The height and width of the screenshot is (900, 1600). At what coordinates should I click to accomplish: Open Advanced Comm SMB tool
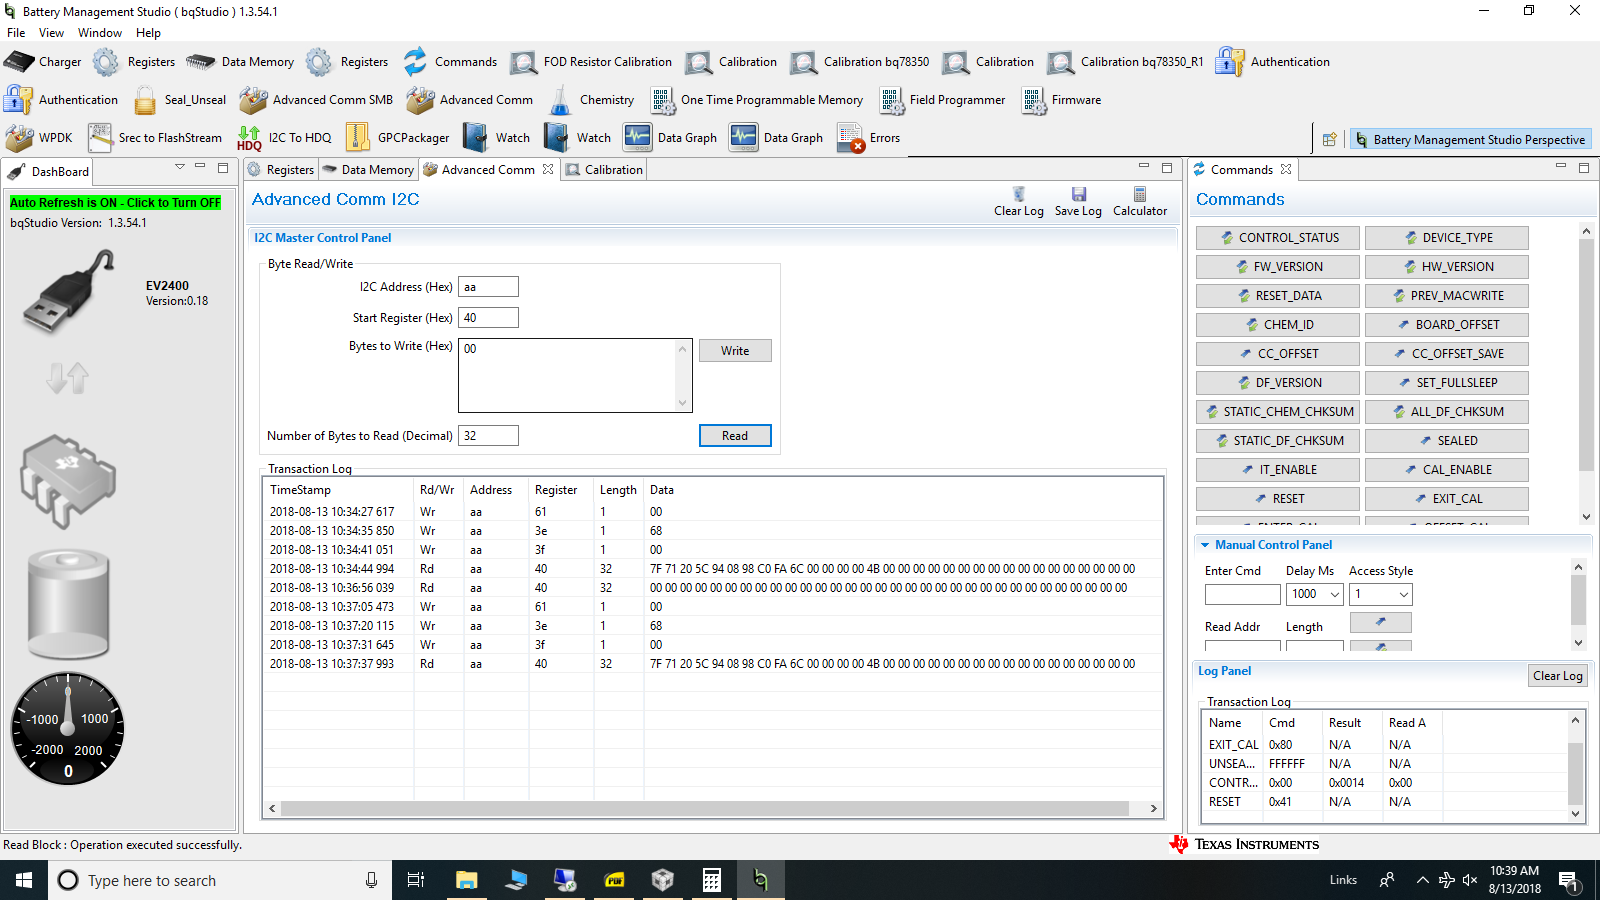[316, 100]
